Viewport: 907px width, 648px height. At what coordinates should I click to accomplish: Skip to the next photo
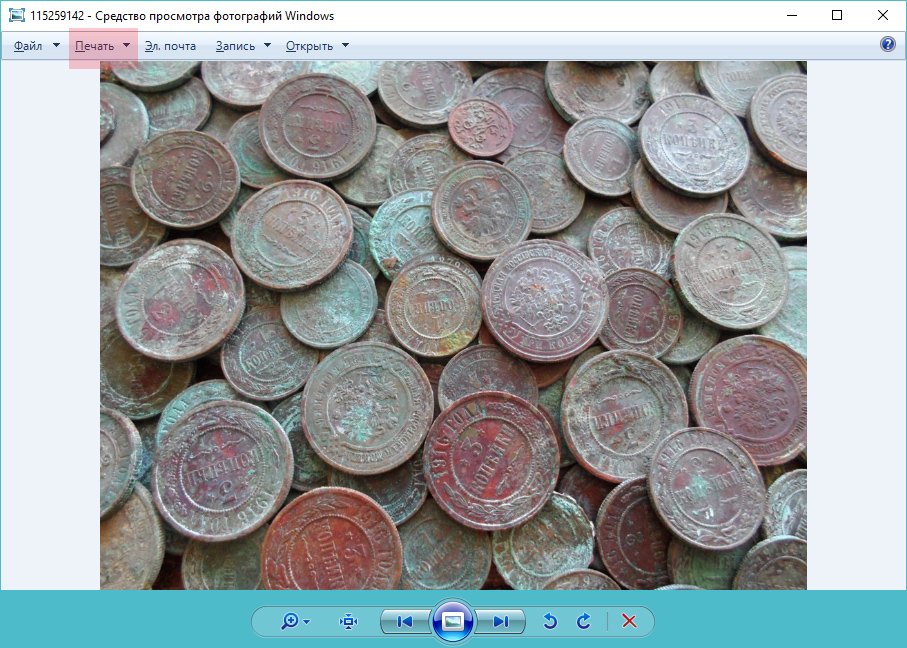click(501, 622)
